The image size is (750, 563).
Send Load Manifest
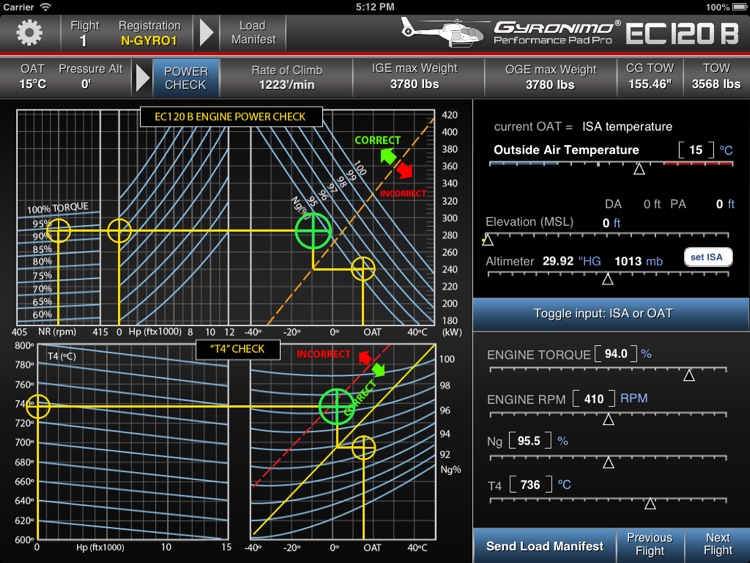click(x=544, y=546)
